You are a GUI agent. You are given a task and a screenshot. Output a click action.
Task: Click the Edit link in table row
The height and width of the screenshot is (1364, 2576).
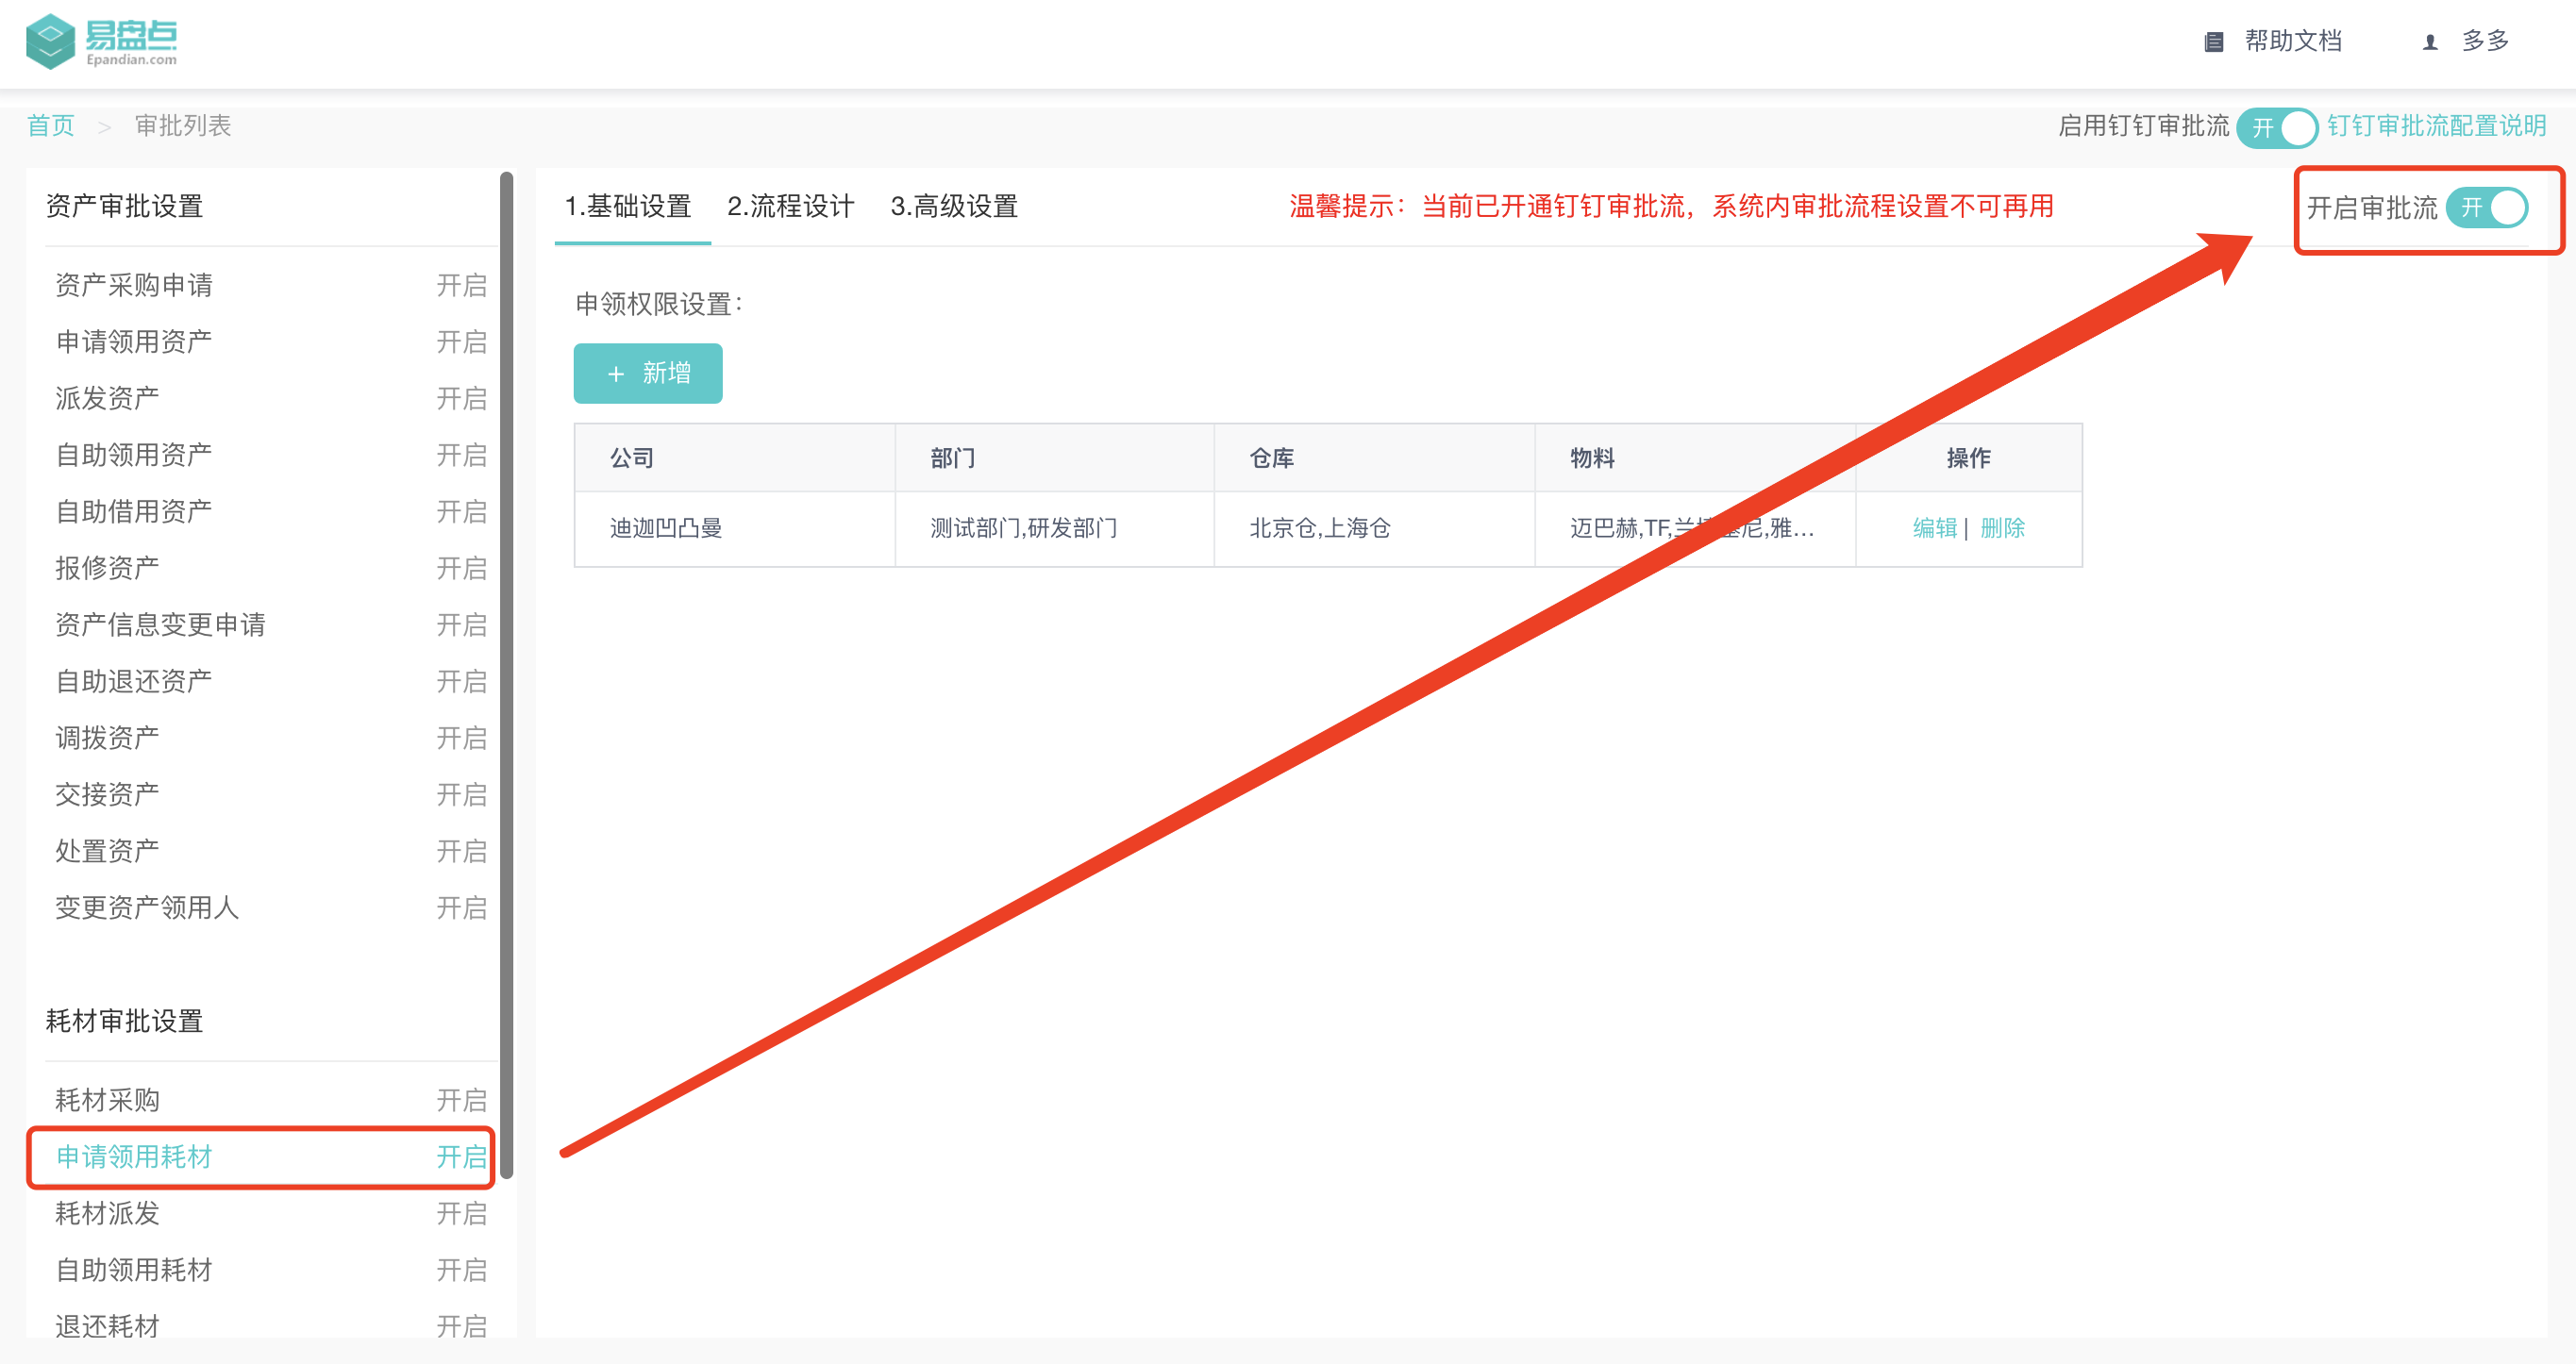click(x=1933, y=528)
